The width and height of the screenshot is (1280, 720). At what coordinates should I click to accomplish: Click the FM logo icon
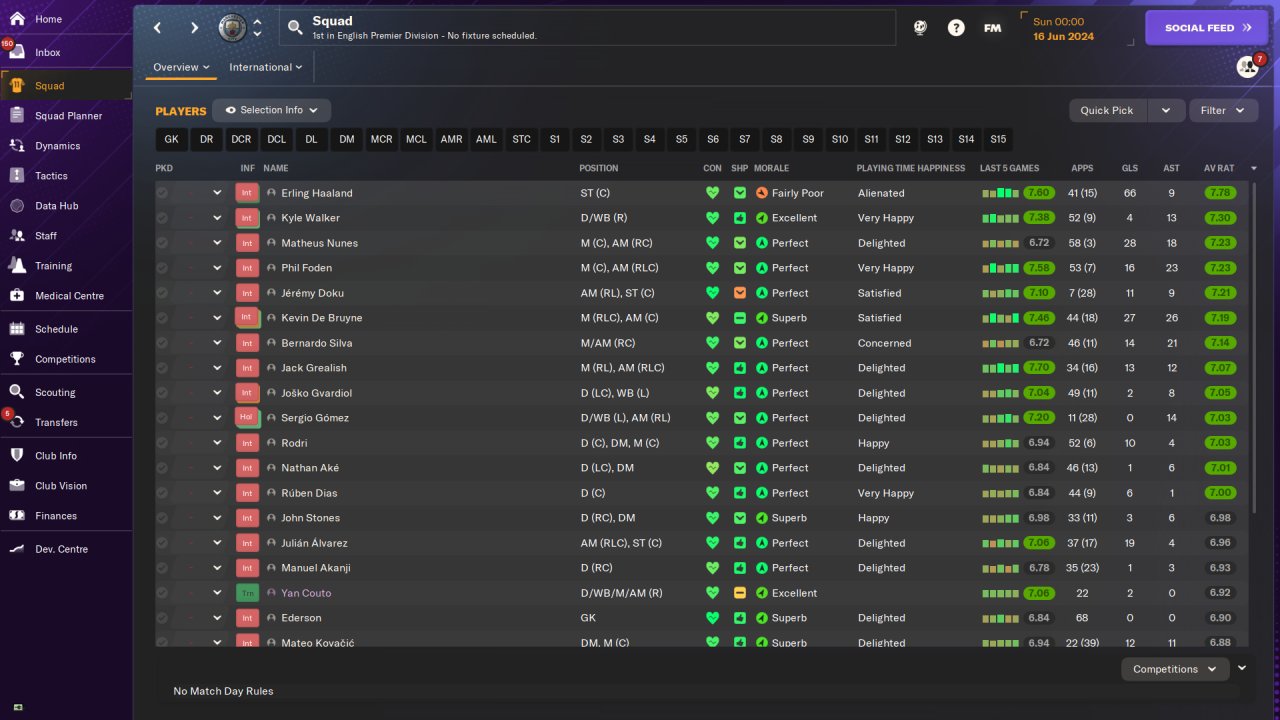(992, 28)
